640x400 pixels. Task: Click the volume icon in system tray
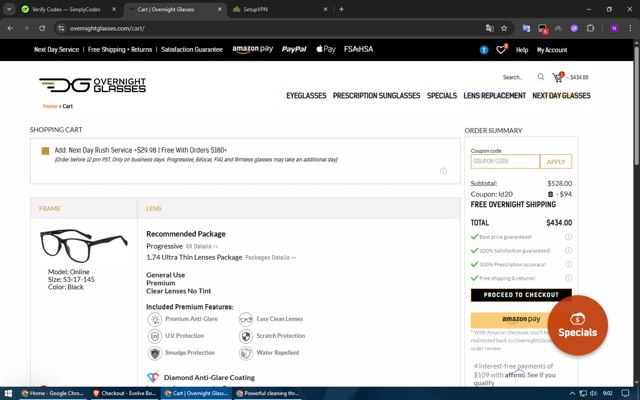click(594, 393)
